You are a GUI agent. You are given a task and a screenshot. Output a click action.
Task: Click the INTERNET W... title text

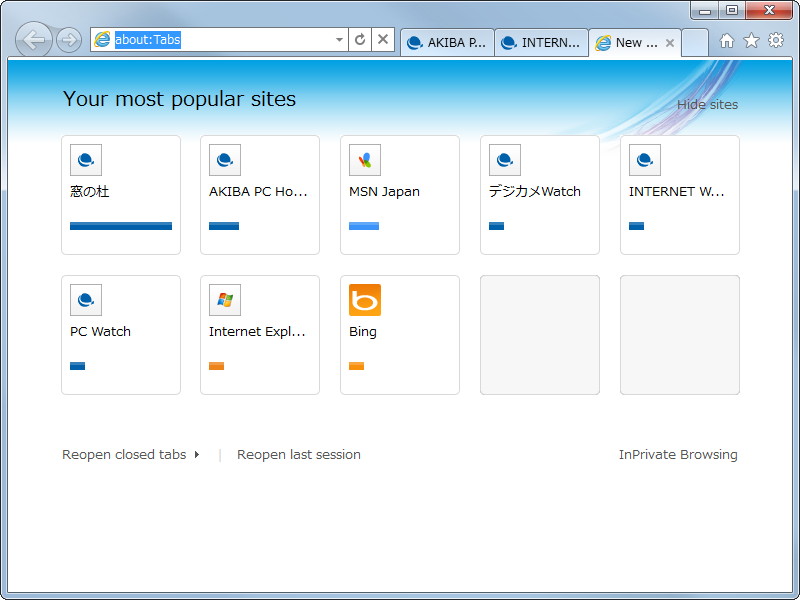point(677,192)
